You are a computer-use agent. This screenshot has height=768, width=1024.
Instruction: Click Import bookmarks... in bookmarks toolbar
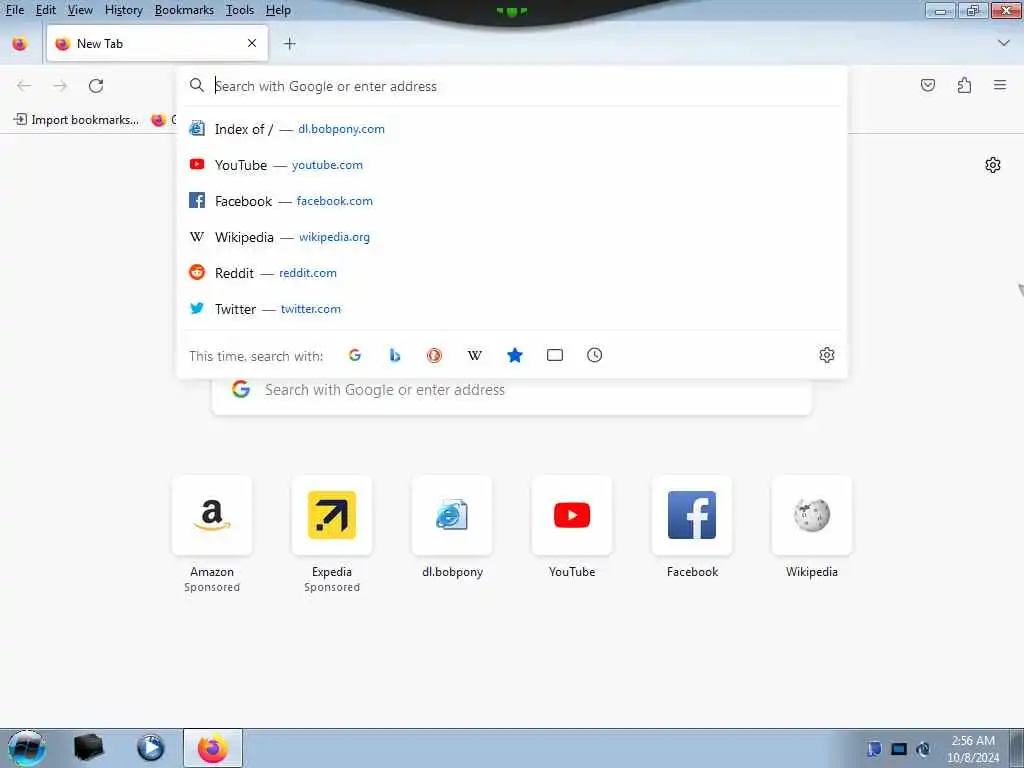(x=77, y=120)
